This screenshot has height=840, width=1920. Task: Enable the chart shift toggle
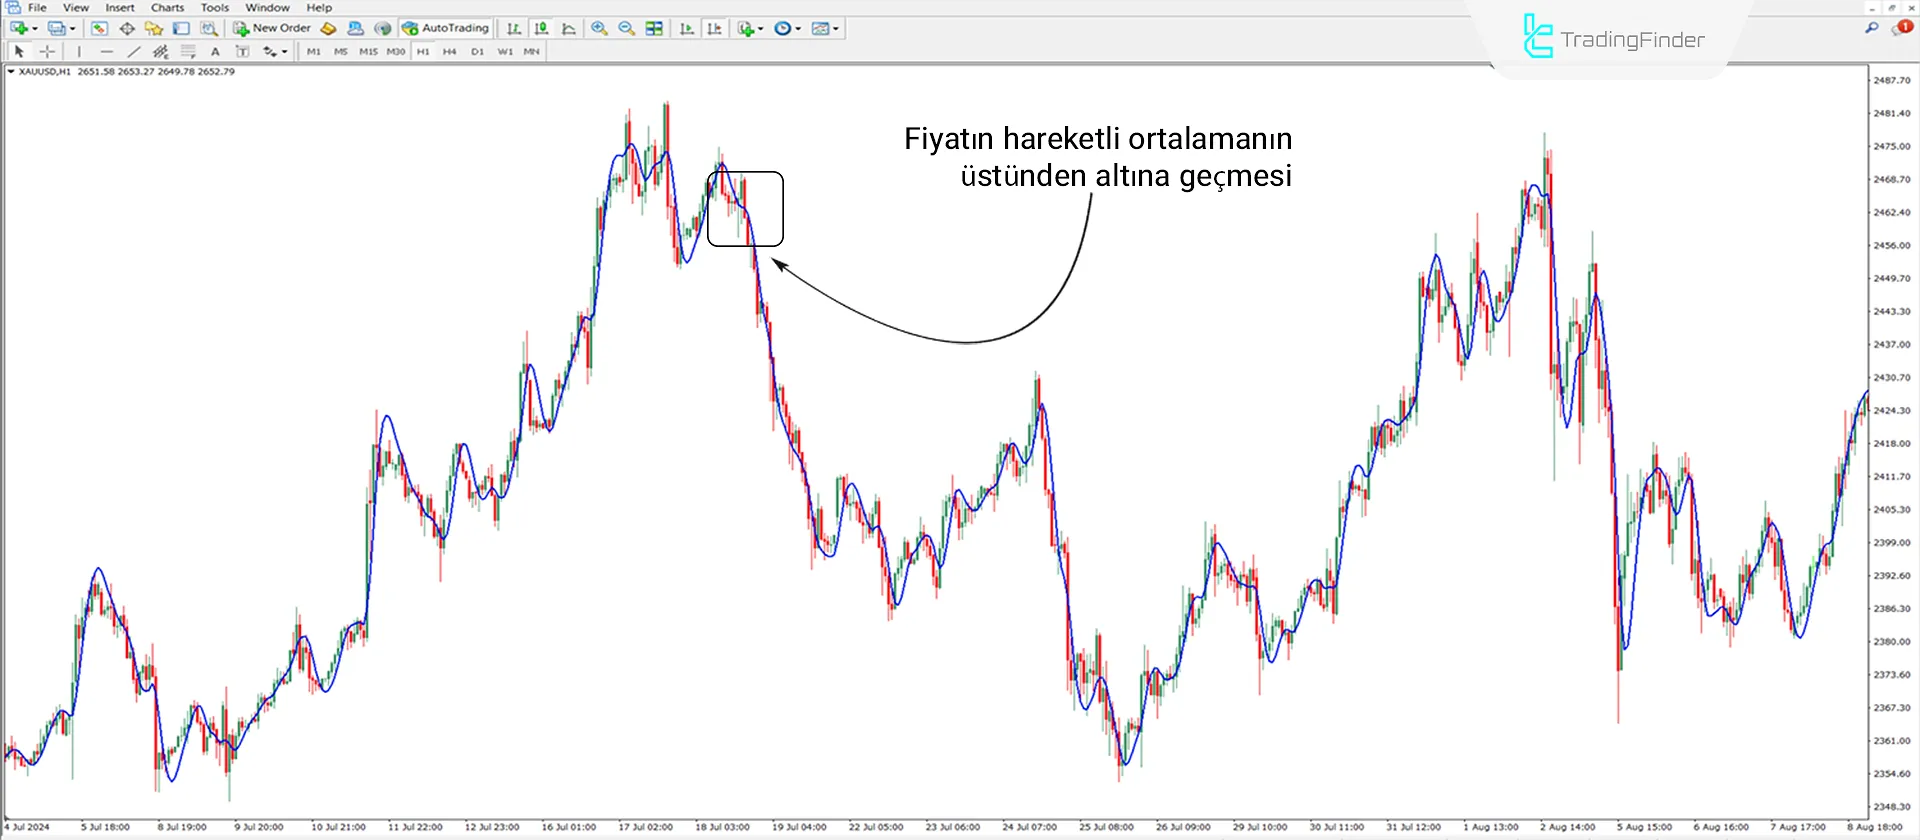tap(714, 28)
